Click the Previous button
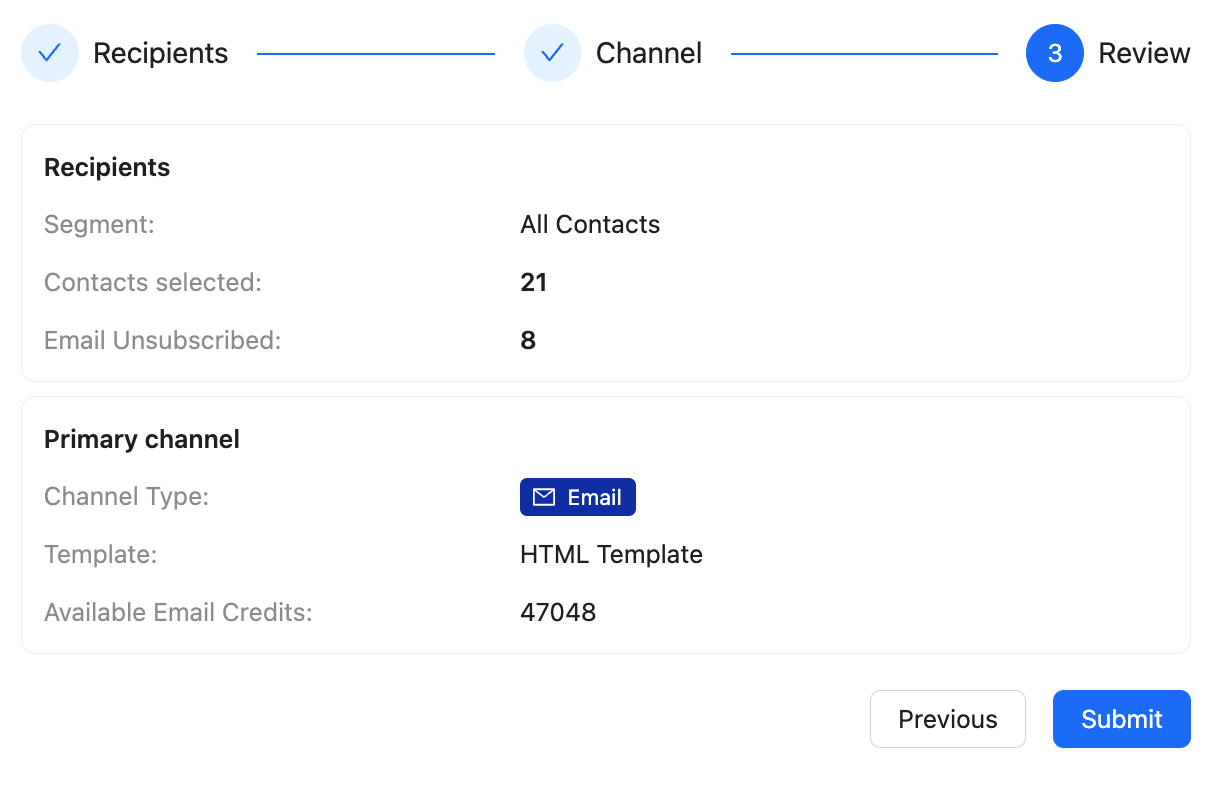The height and width of the screenshot is (802, 1230). click(948, 719)
